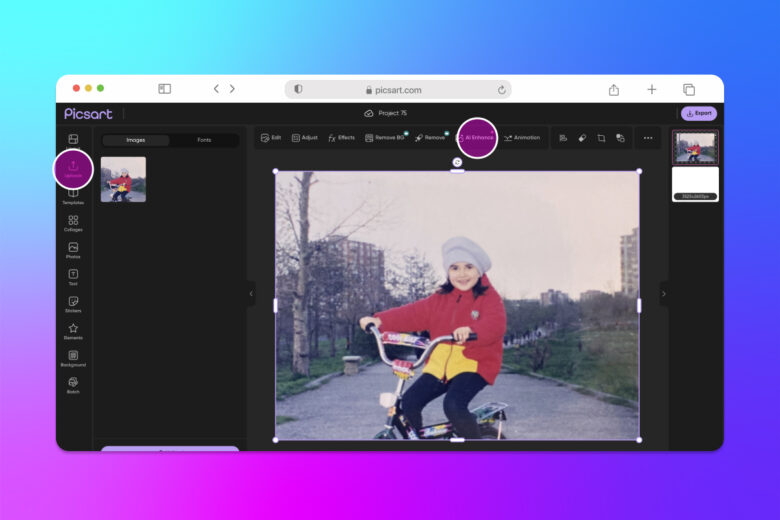This screenshot has height=520, width=780.
Task: Click the AI Enhance tool
Action: [477, 138]
